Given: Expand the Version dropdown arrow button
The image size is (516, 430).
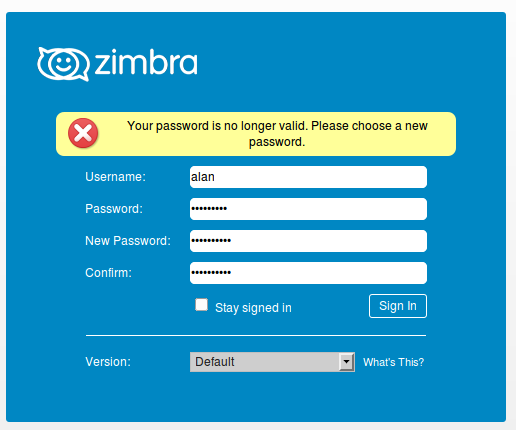Looking at the screenshot, I should pos(346,362).
